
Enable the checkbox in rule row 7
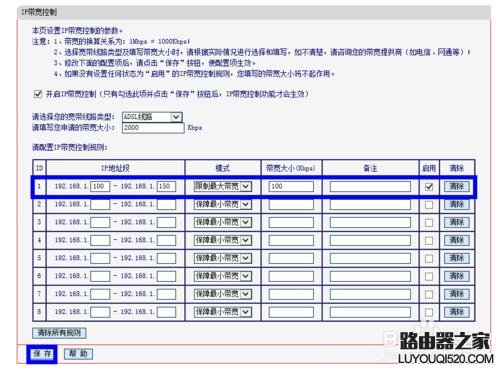pos(429,294)
